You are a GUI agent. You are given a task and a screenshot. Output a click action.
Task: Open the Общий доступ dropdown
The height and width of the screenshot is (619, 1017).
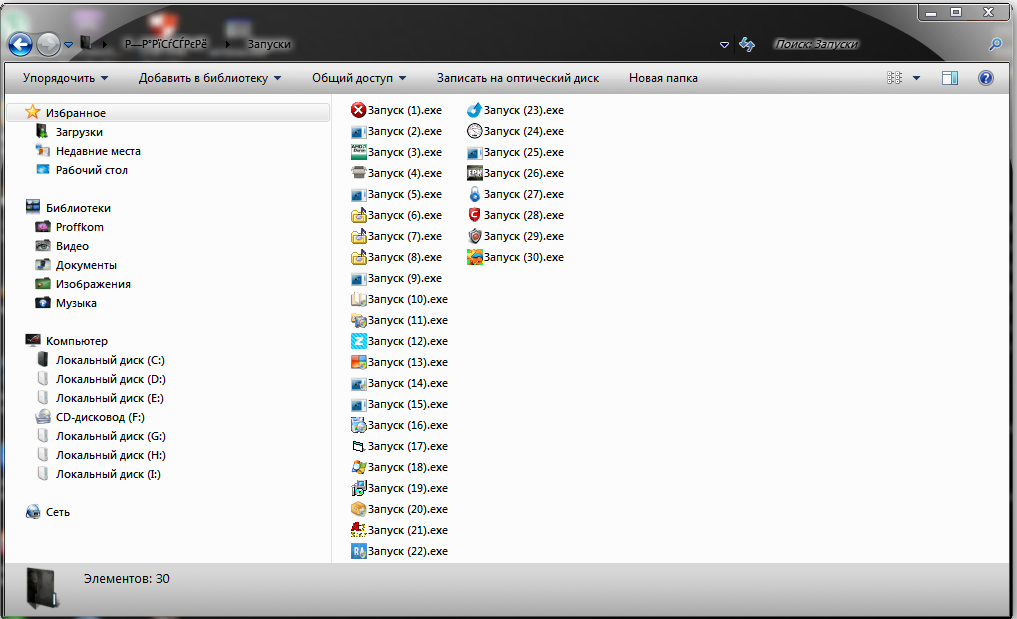359,78
